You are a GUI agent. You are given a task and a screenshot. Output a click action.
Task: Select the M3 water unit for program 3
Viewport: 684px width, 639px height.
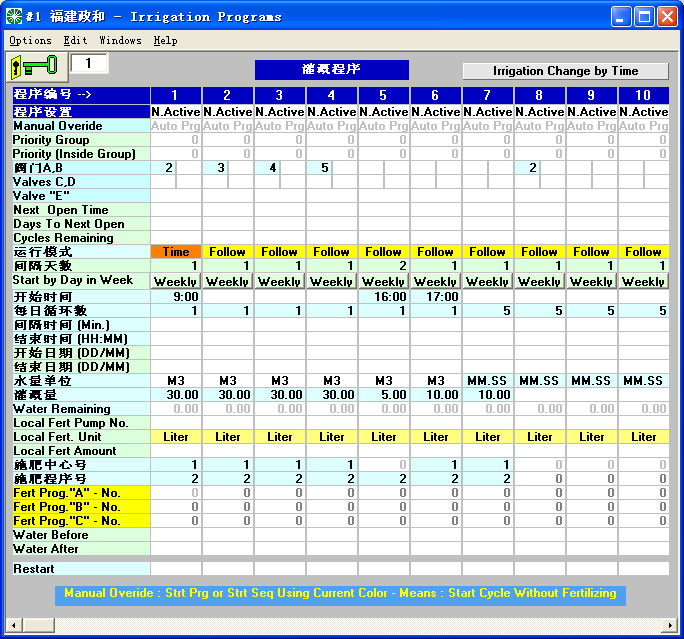(x=280, y=381)
